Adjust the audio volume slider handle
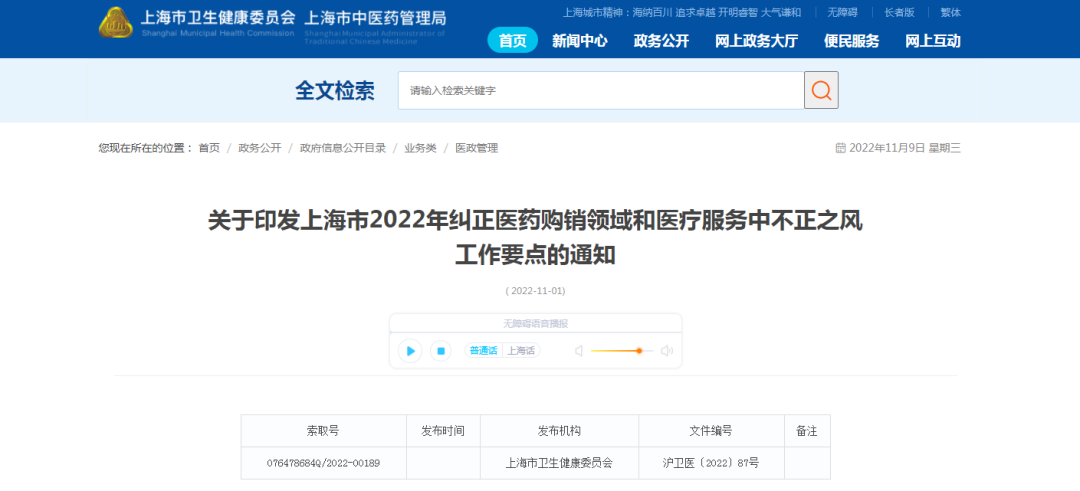 click(x=639, y=351)
